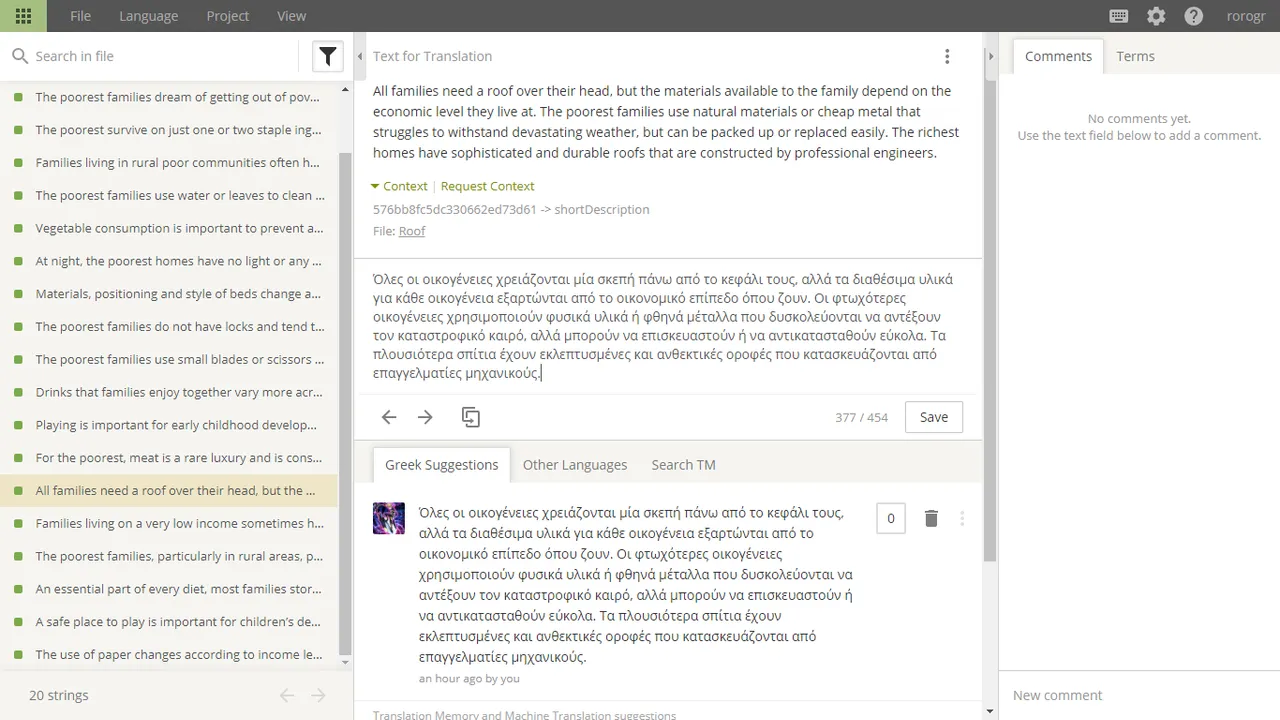Screen dimensions: 1280x720
Task: Select string 'The poorest survive on just one'
Action: point(170,130)
